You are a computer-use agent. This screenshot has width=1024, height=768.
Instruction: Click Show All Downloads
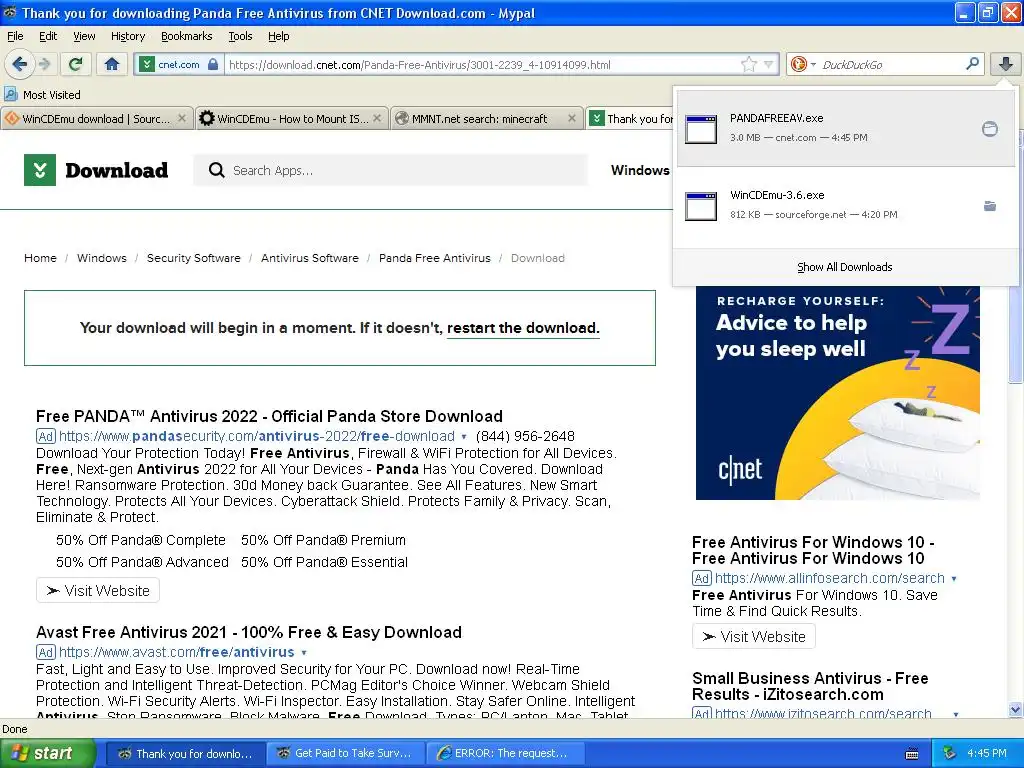(844, 267)
